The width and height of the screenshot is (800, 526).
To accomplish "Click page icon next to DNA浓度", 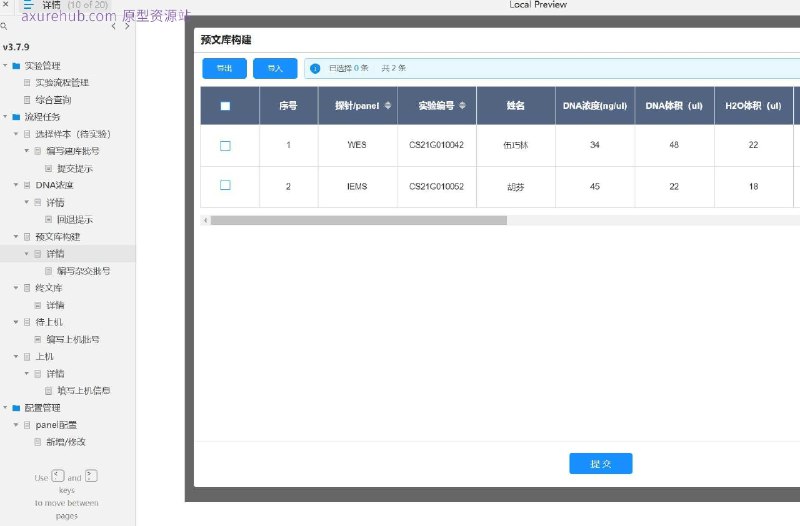I will [27, 185].
